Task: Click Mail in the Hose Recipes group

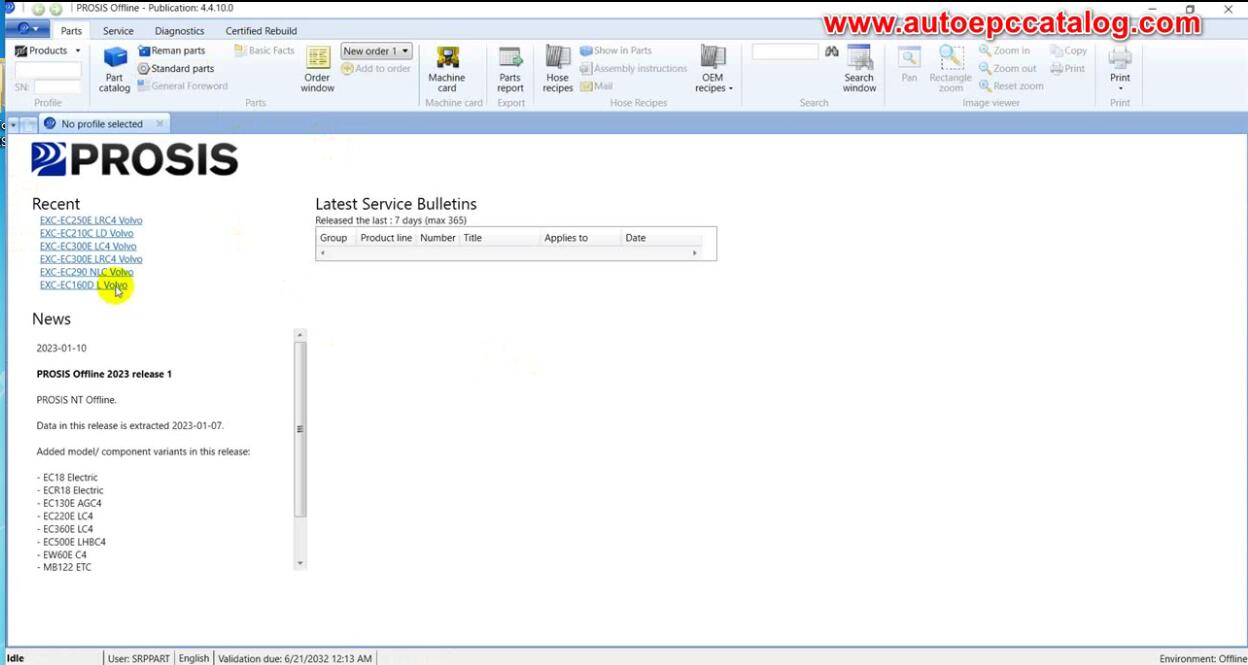Action: tap(596, 86)
